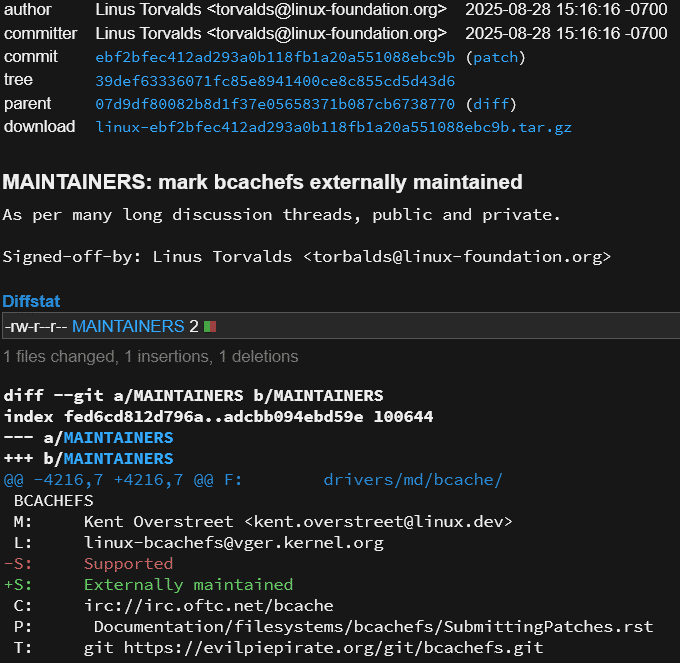Click the BCACHEFS section heading line
The image size is (680, 663).
pos(54,501)
